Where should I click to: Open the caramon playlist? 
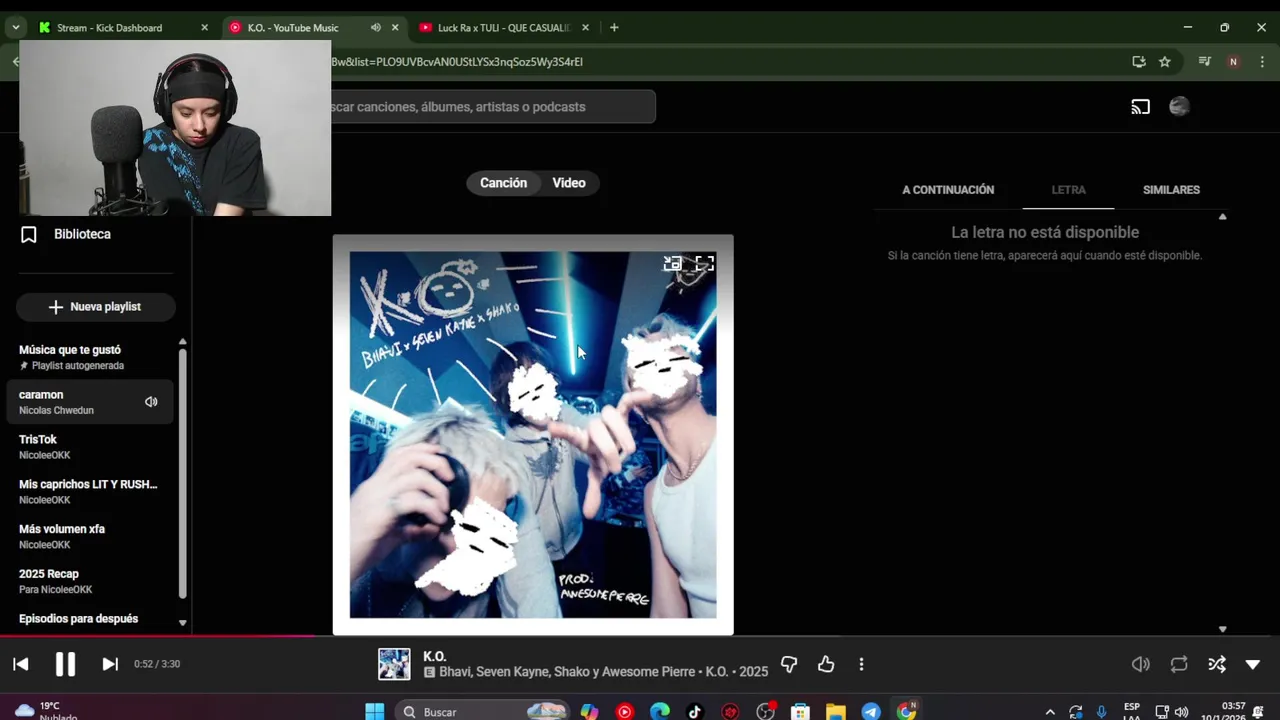coord(90,402)
